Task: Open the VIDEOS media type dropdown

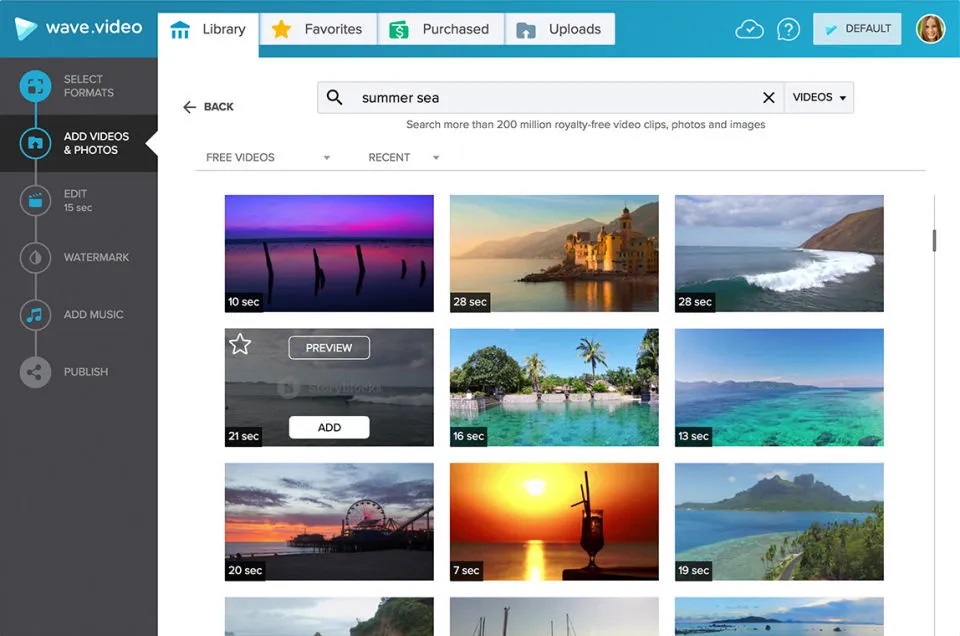Action: (x=818, y=97)
